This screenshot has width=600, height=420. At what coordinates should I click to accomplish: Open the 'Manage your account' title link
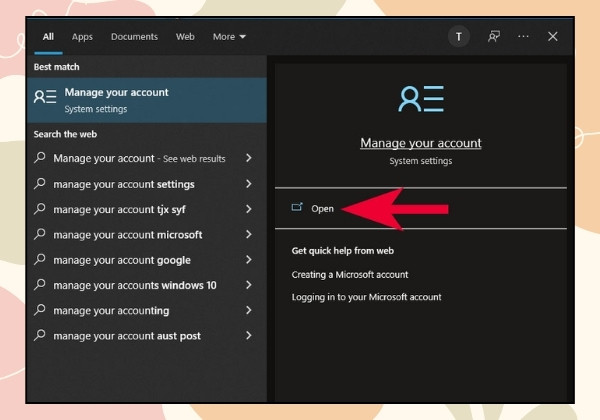coord(421,143)
